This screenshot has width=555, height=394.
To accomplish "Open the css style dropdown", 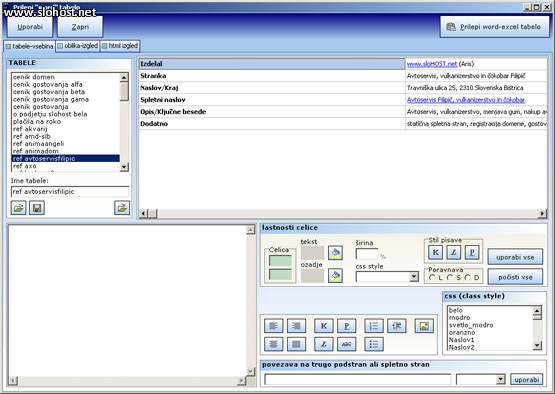I will [414, 276].
